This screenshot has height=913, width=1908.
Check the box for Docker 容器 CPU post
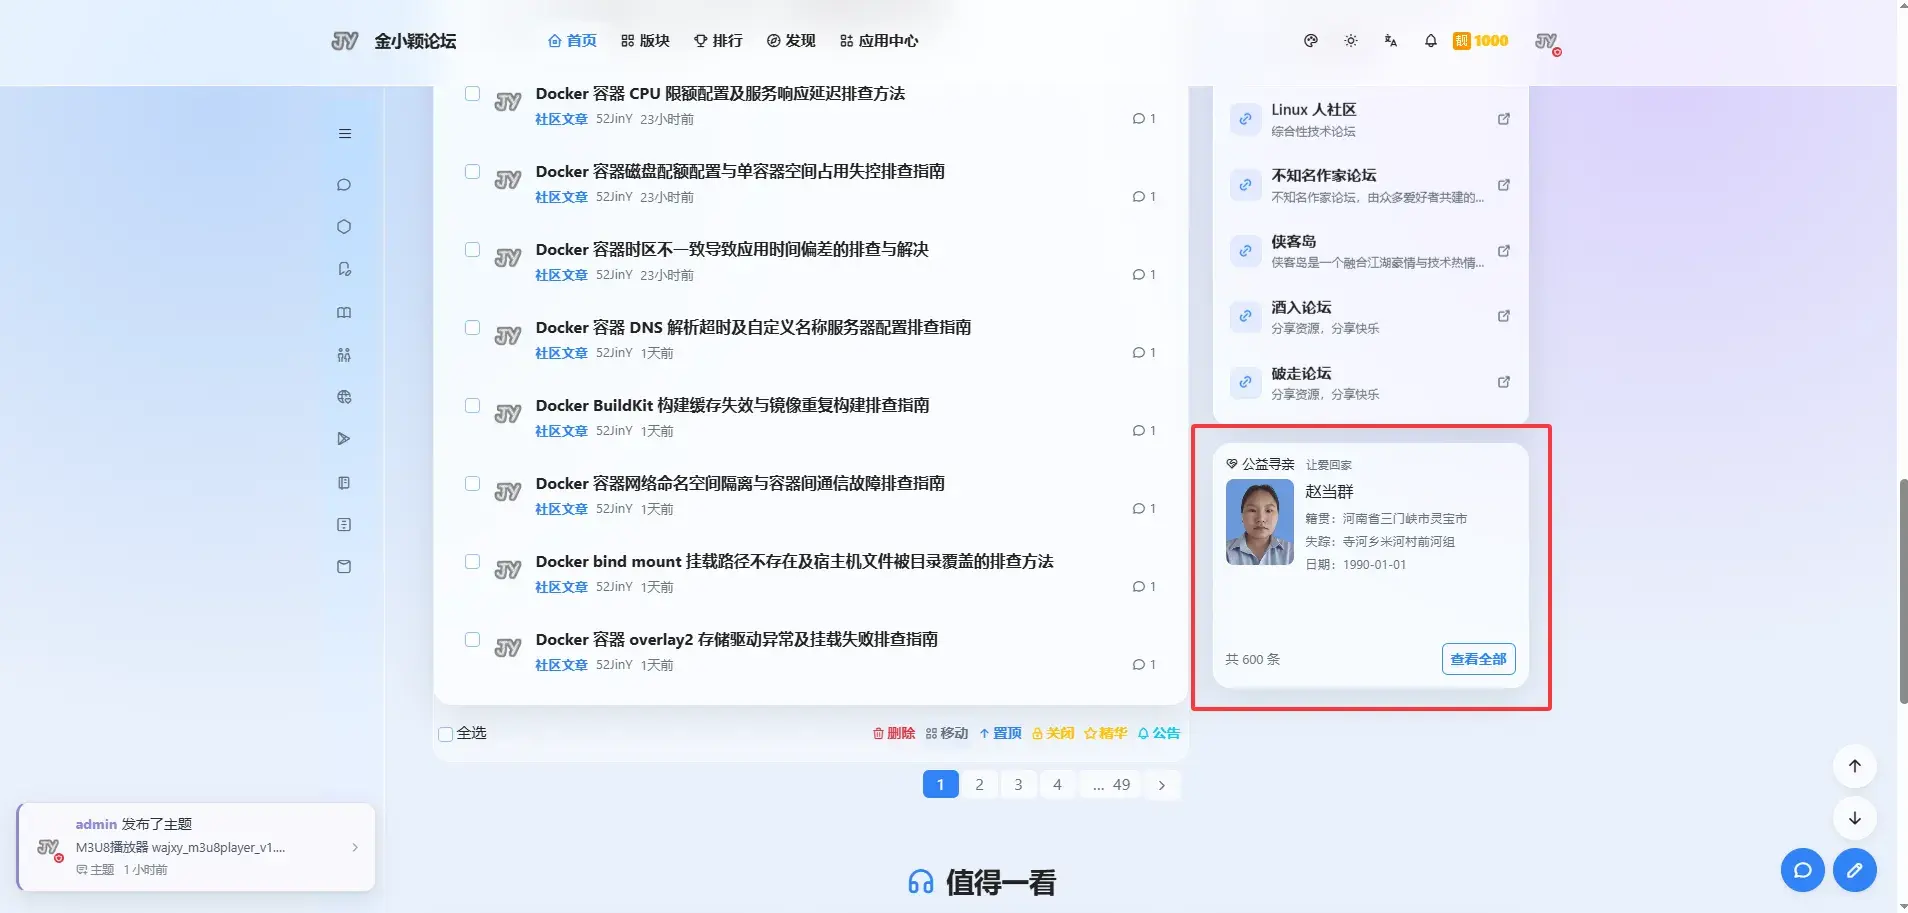pos(472,94)
